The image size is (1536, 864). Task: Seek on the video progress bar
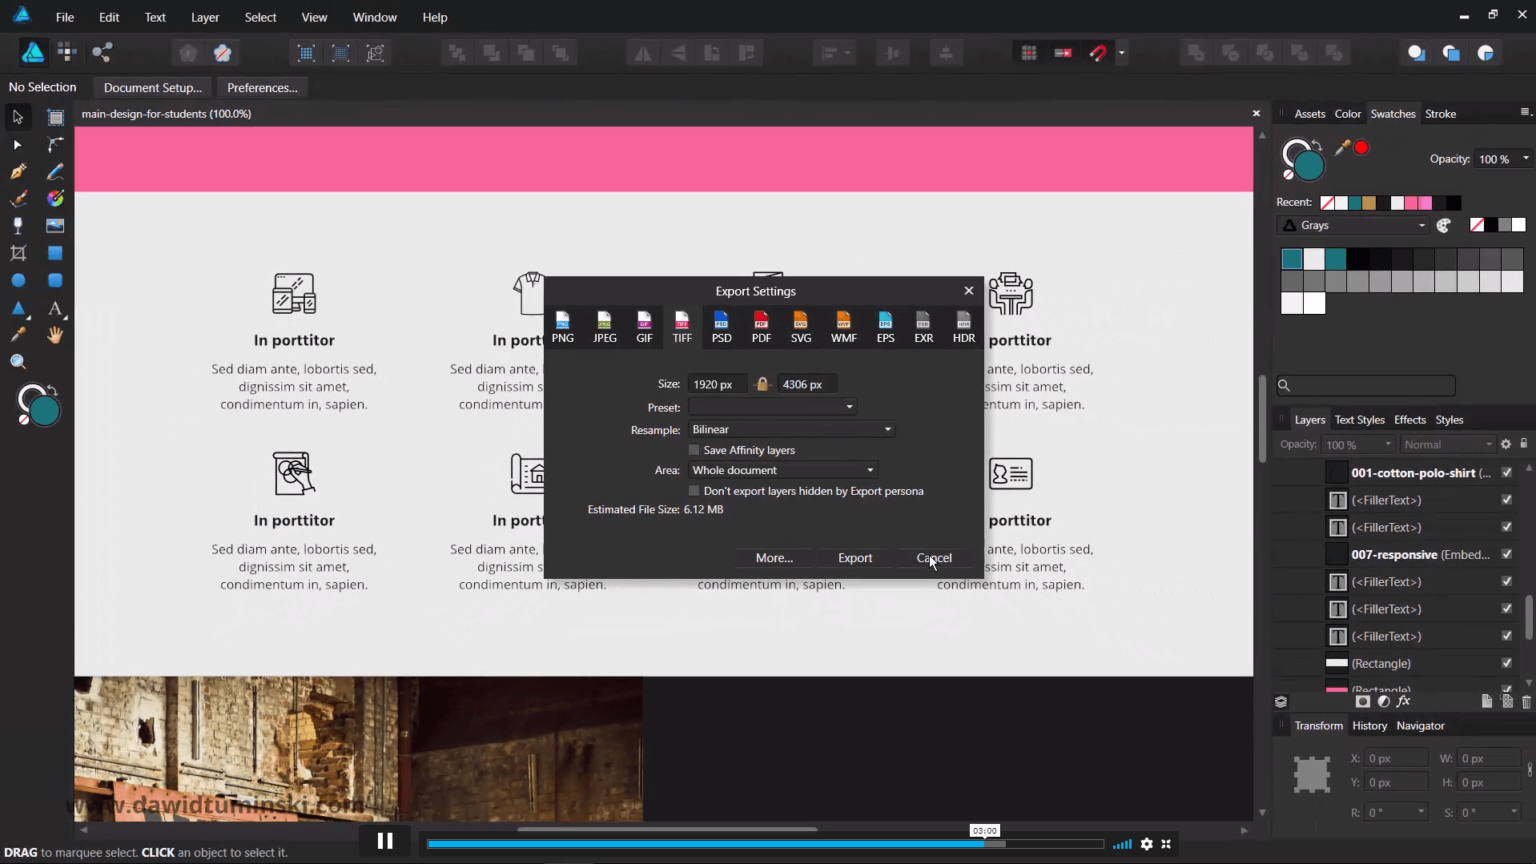tap(765, 844)
